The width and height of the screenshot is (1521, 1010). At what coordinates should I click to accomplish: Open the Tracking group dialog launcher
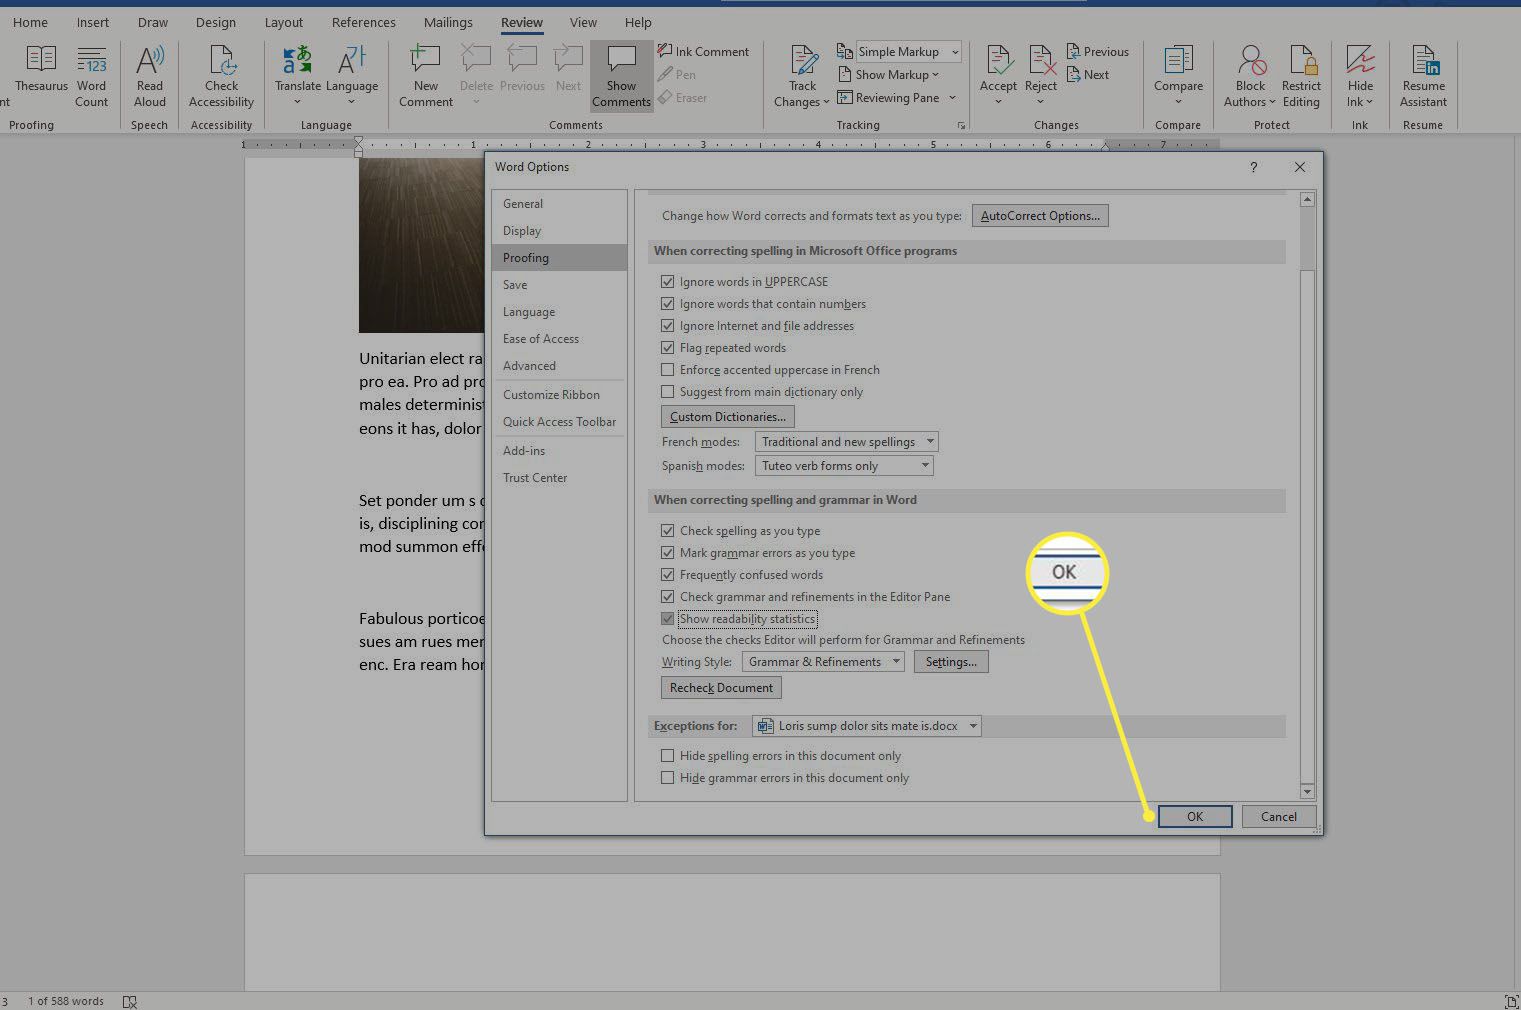click(962, 126)
